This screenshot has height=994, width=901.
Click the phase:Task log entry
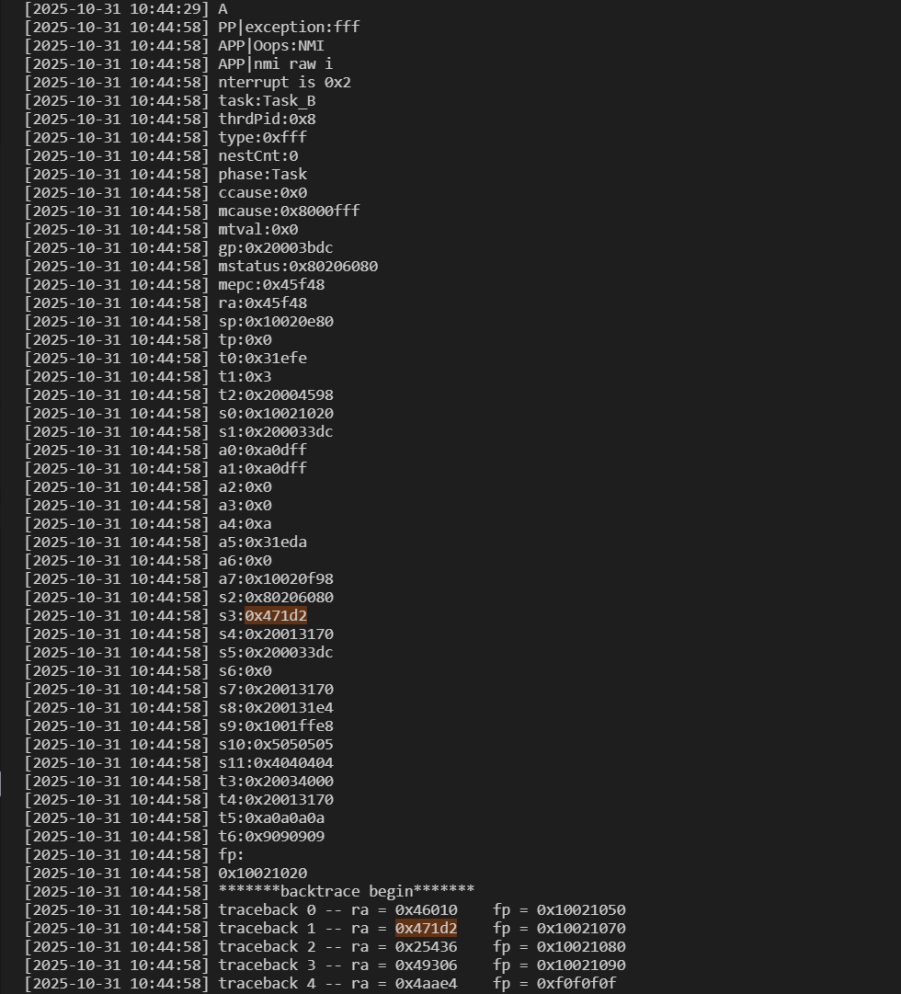263,174
